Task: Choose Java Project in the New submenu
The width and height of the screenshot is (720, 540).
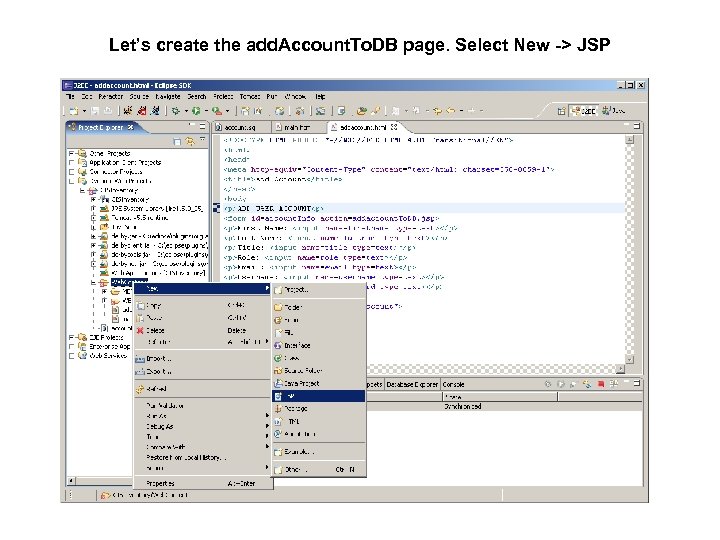Action: pos(319,383)
